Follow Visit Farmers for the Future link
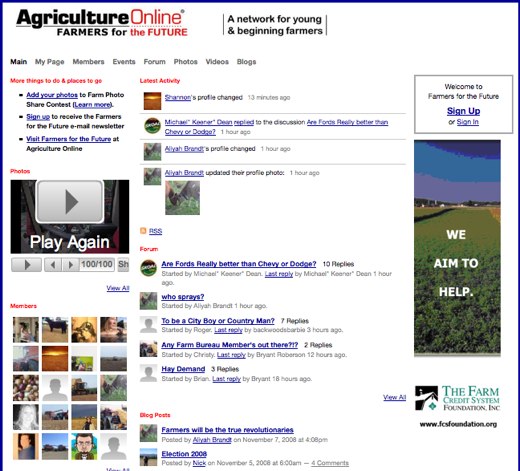Screen dimensions: 520x471 coord(69,139)
